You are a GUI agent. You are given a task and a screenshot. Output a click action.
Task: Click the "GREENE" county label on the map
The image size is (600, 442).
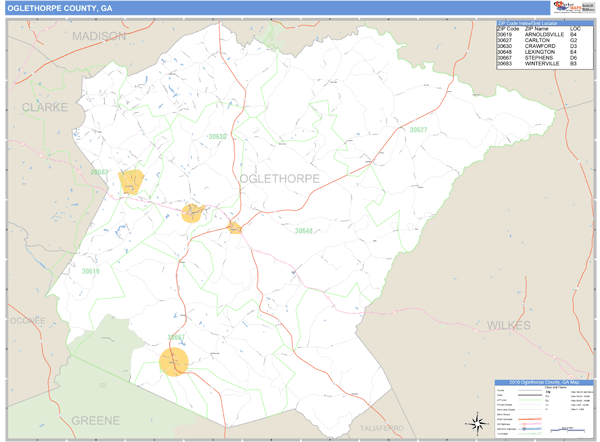click(96, 421)
